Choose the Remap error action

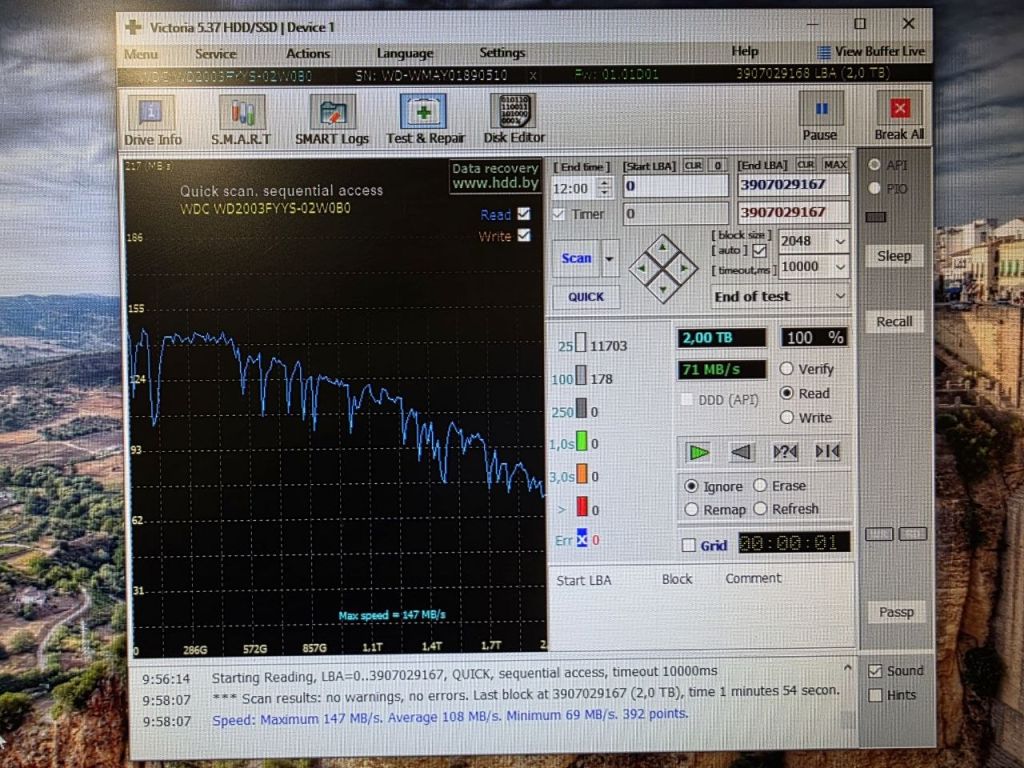pos(692,509)
